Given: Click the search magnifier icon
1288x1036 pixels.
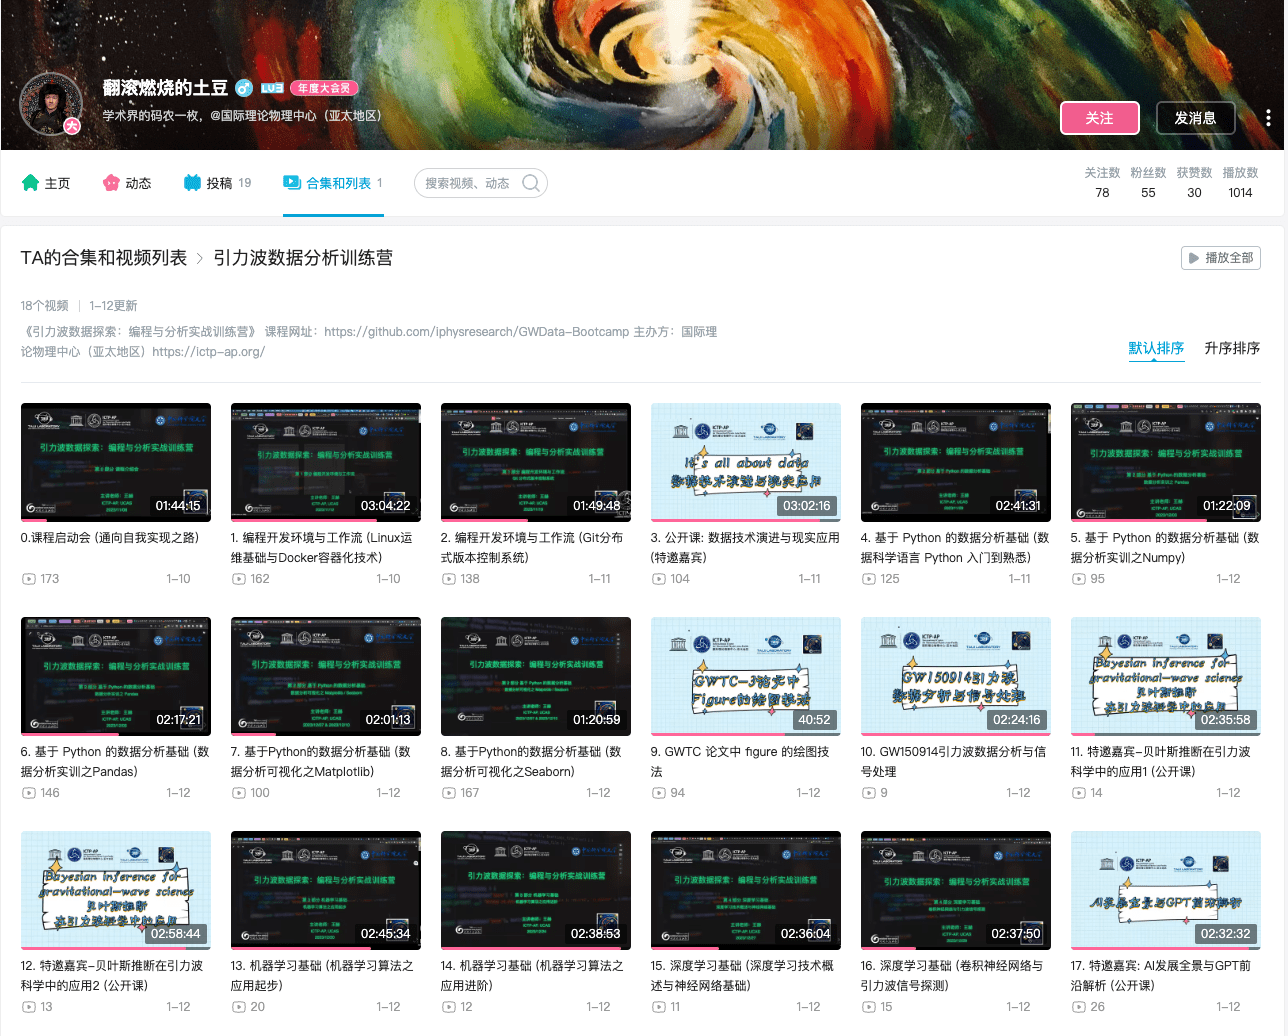Looking at the screenshot, I should [x=531, y=183].
